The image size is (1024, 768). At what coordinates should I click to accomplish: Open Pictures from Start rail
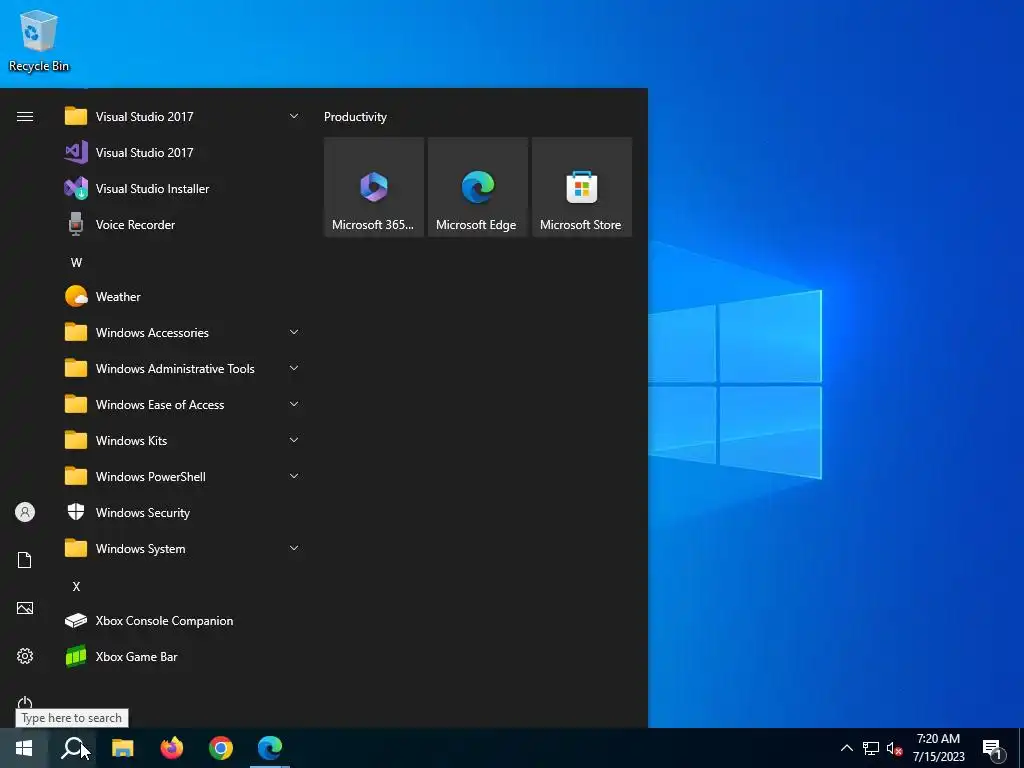25,608
